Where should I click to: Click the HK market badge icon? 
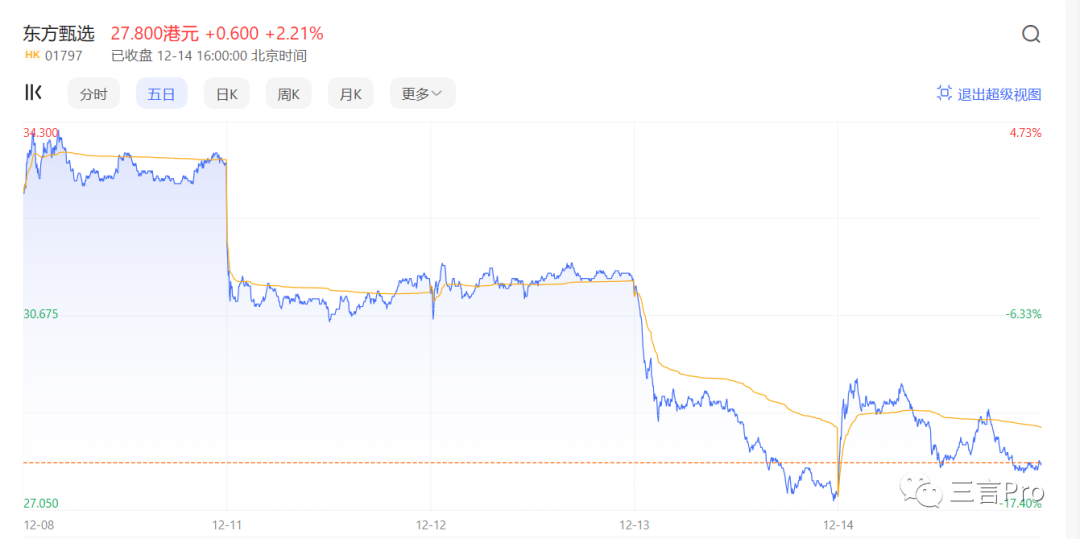click(31, 56)
